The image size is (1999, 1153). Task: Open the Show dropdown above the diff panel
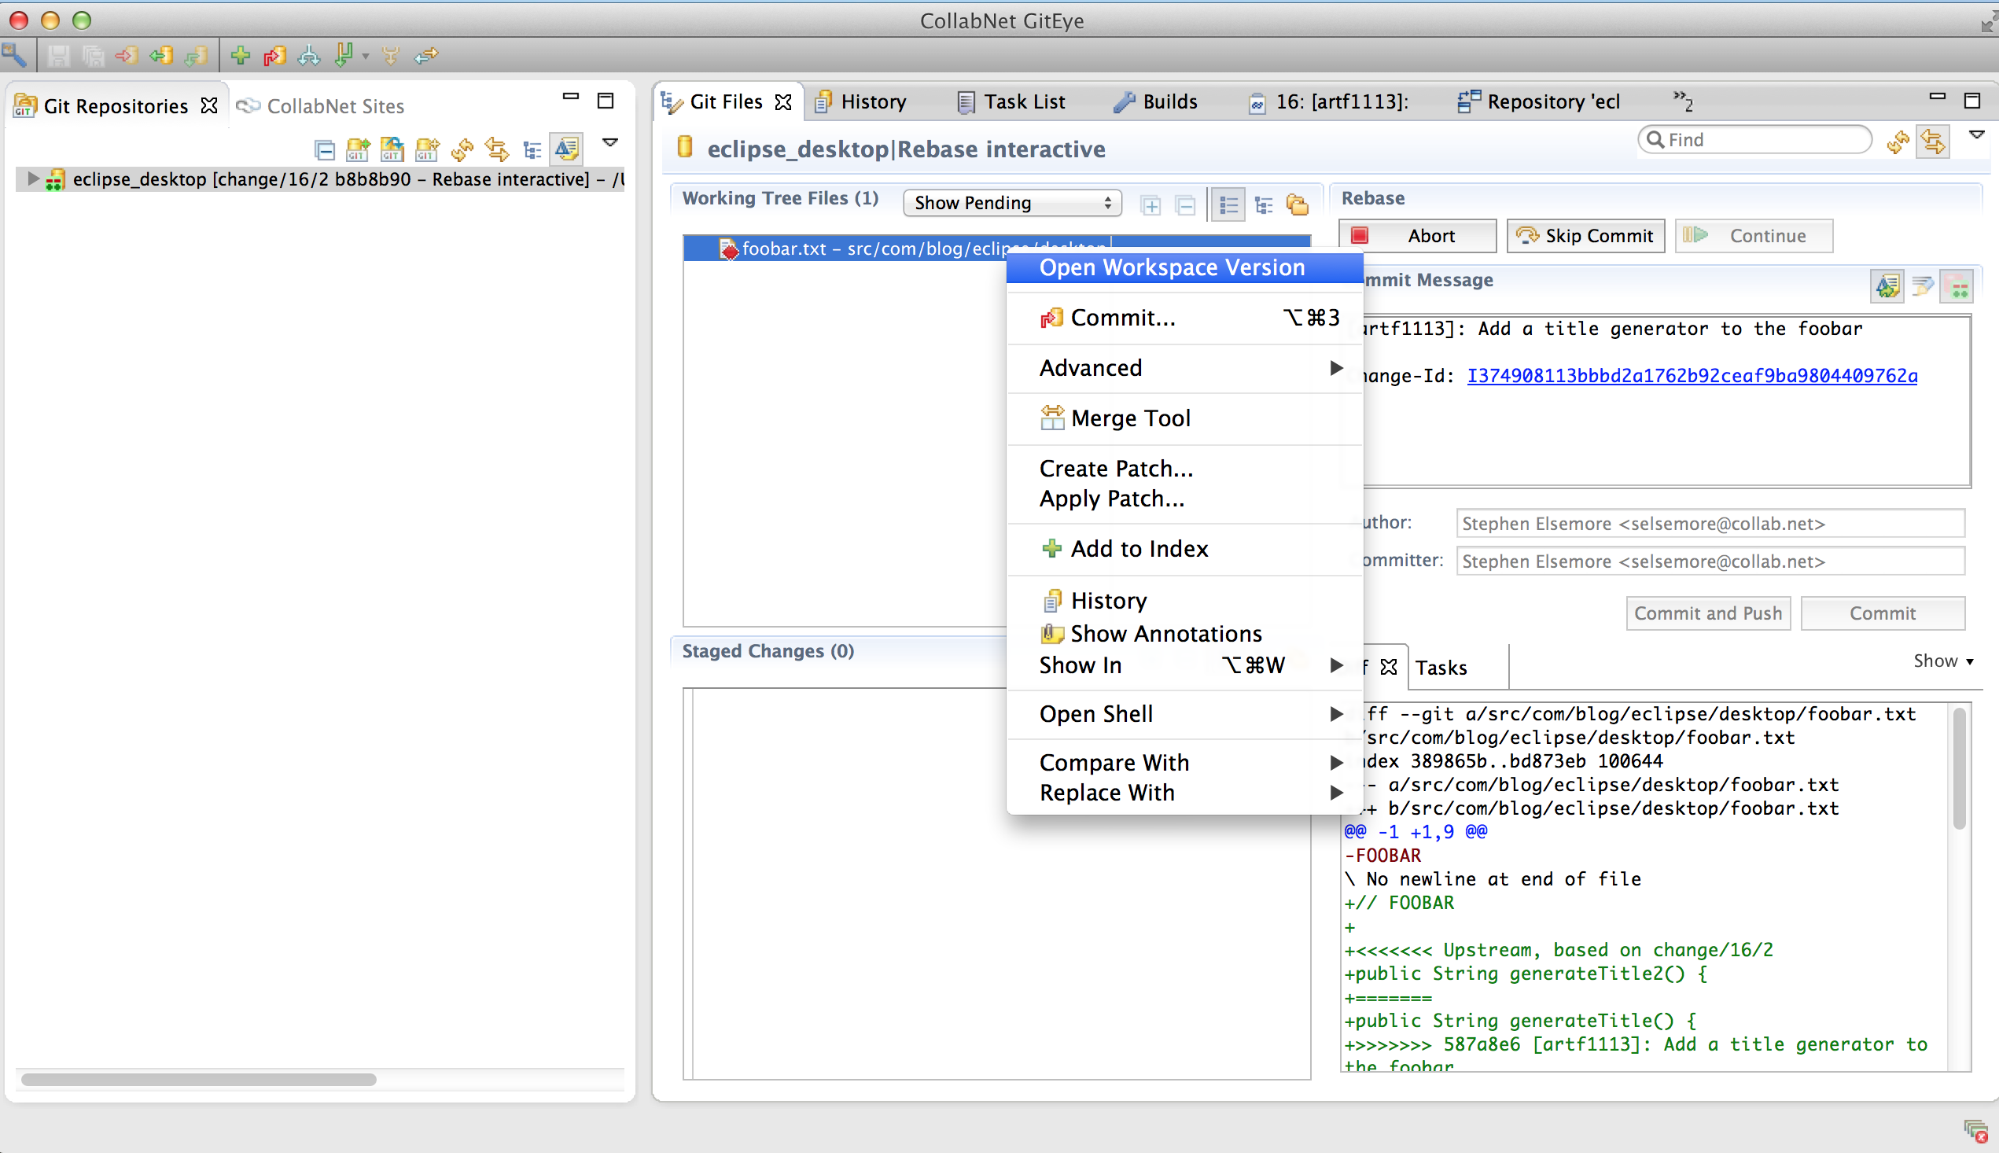pos(1941,661)
